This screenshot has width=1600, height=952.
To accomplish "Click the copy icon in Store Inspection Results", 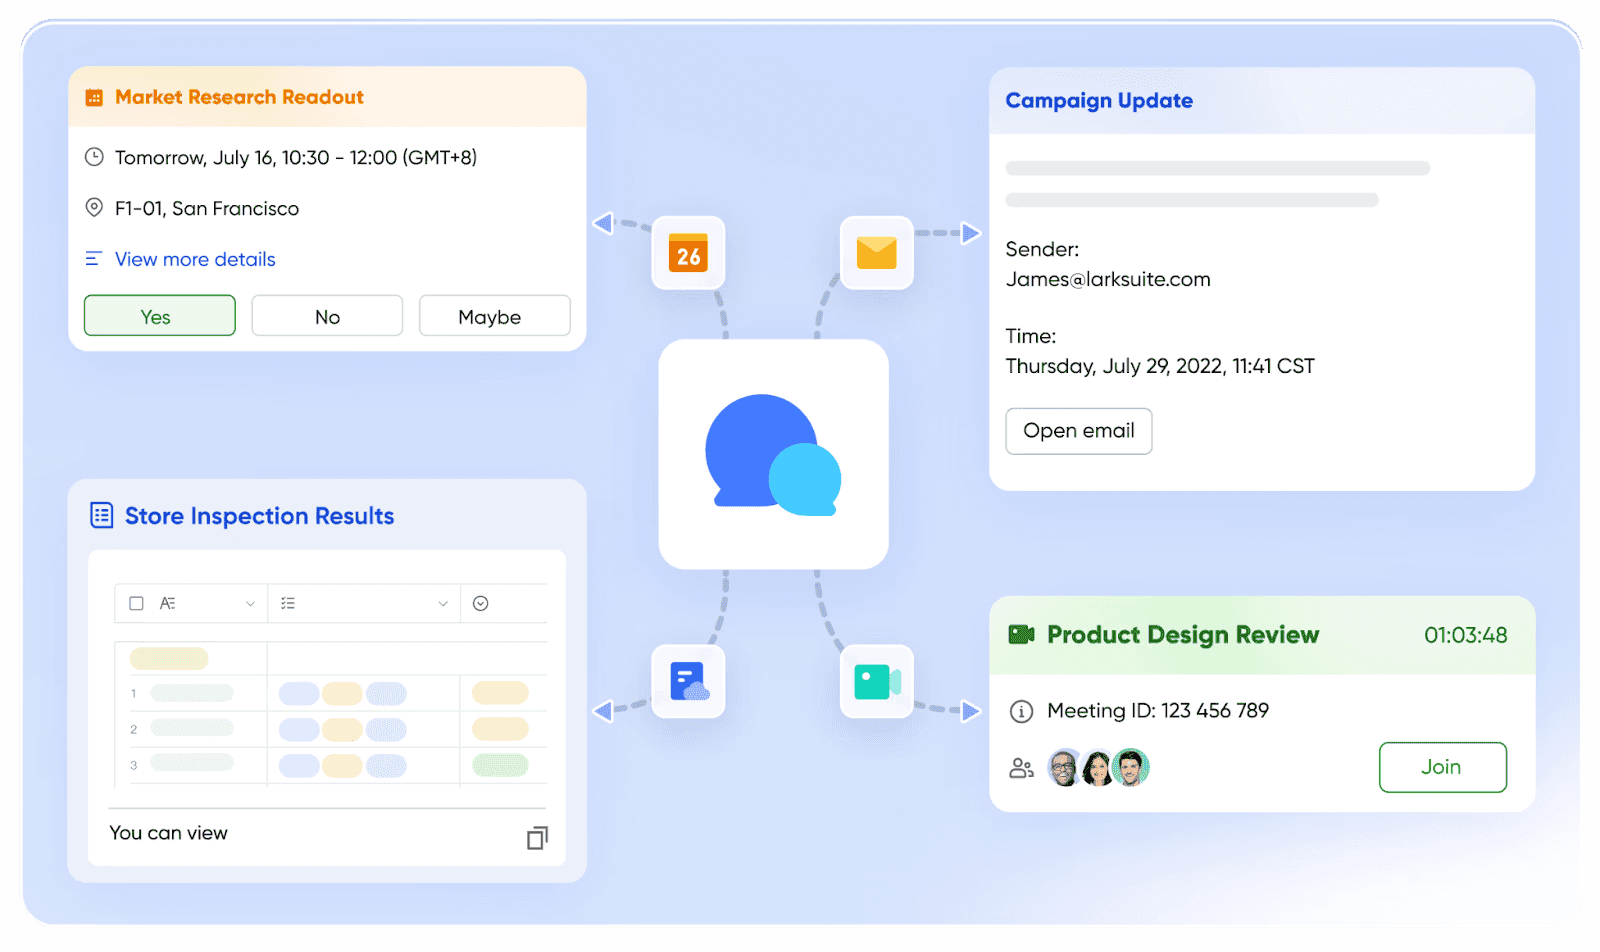I will 537,838.
